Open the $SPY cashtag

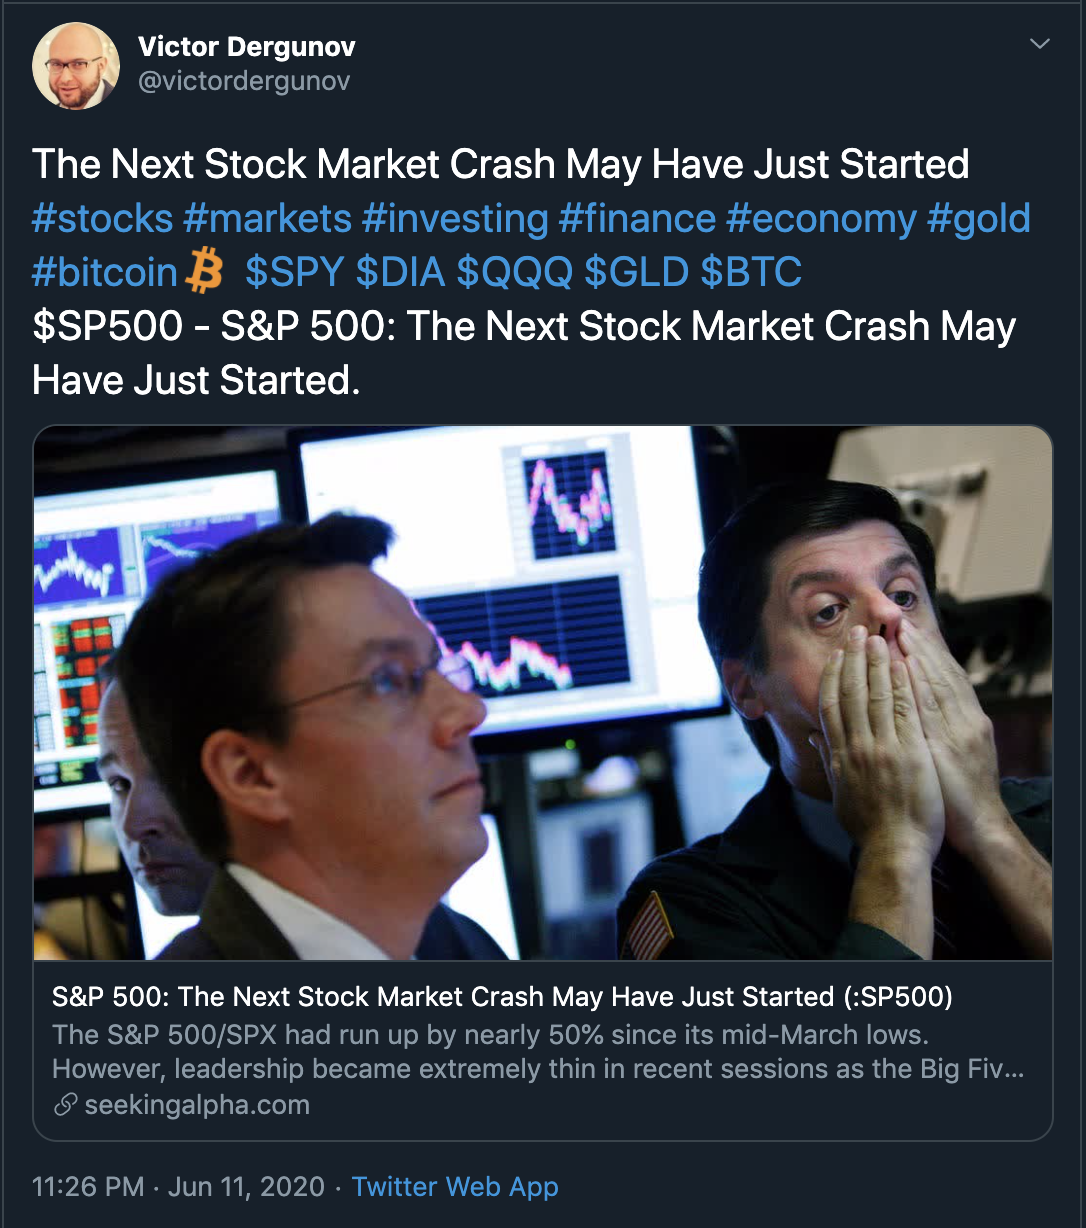pyautogui.click(x=294, y=273)
